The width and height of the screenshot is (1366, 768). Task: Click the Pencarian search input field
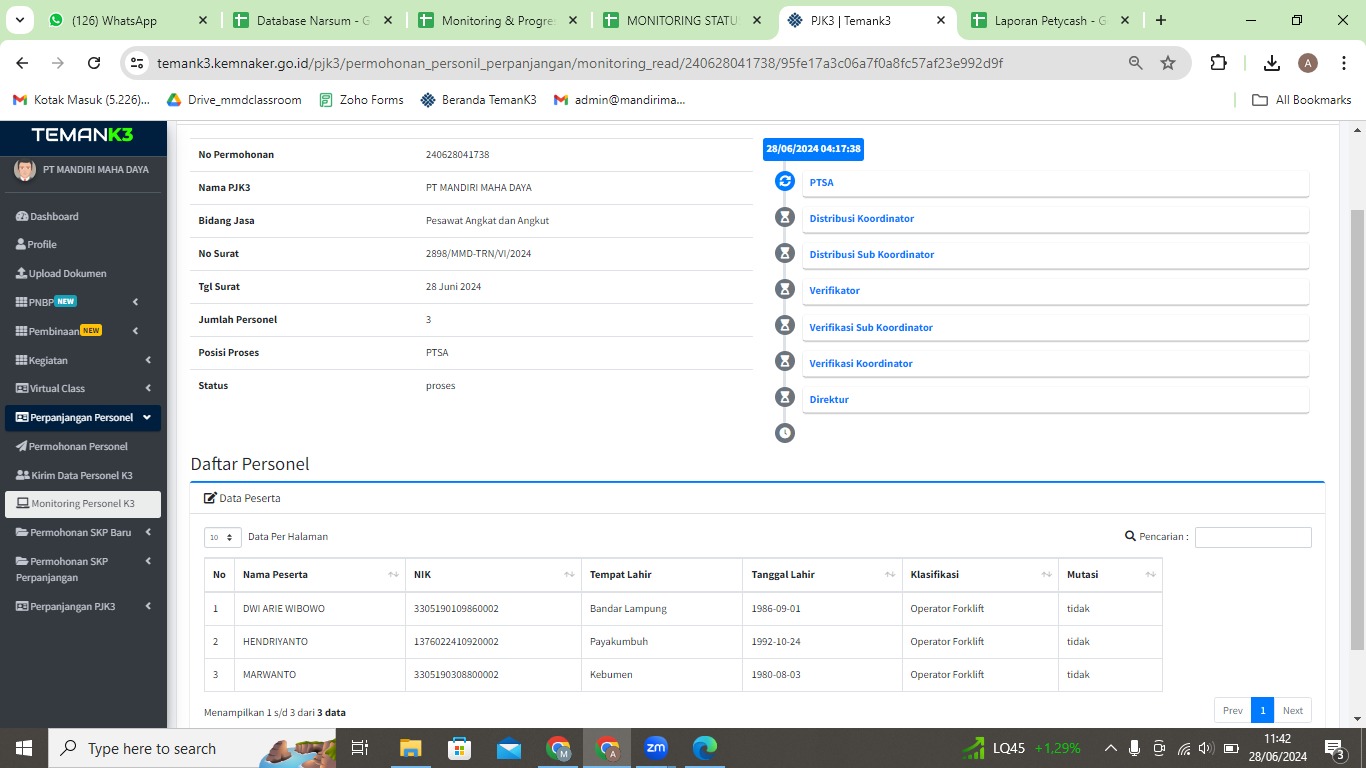[1253, 537]
